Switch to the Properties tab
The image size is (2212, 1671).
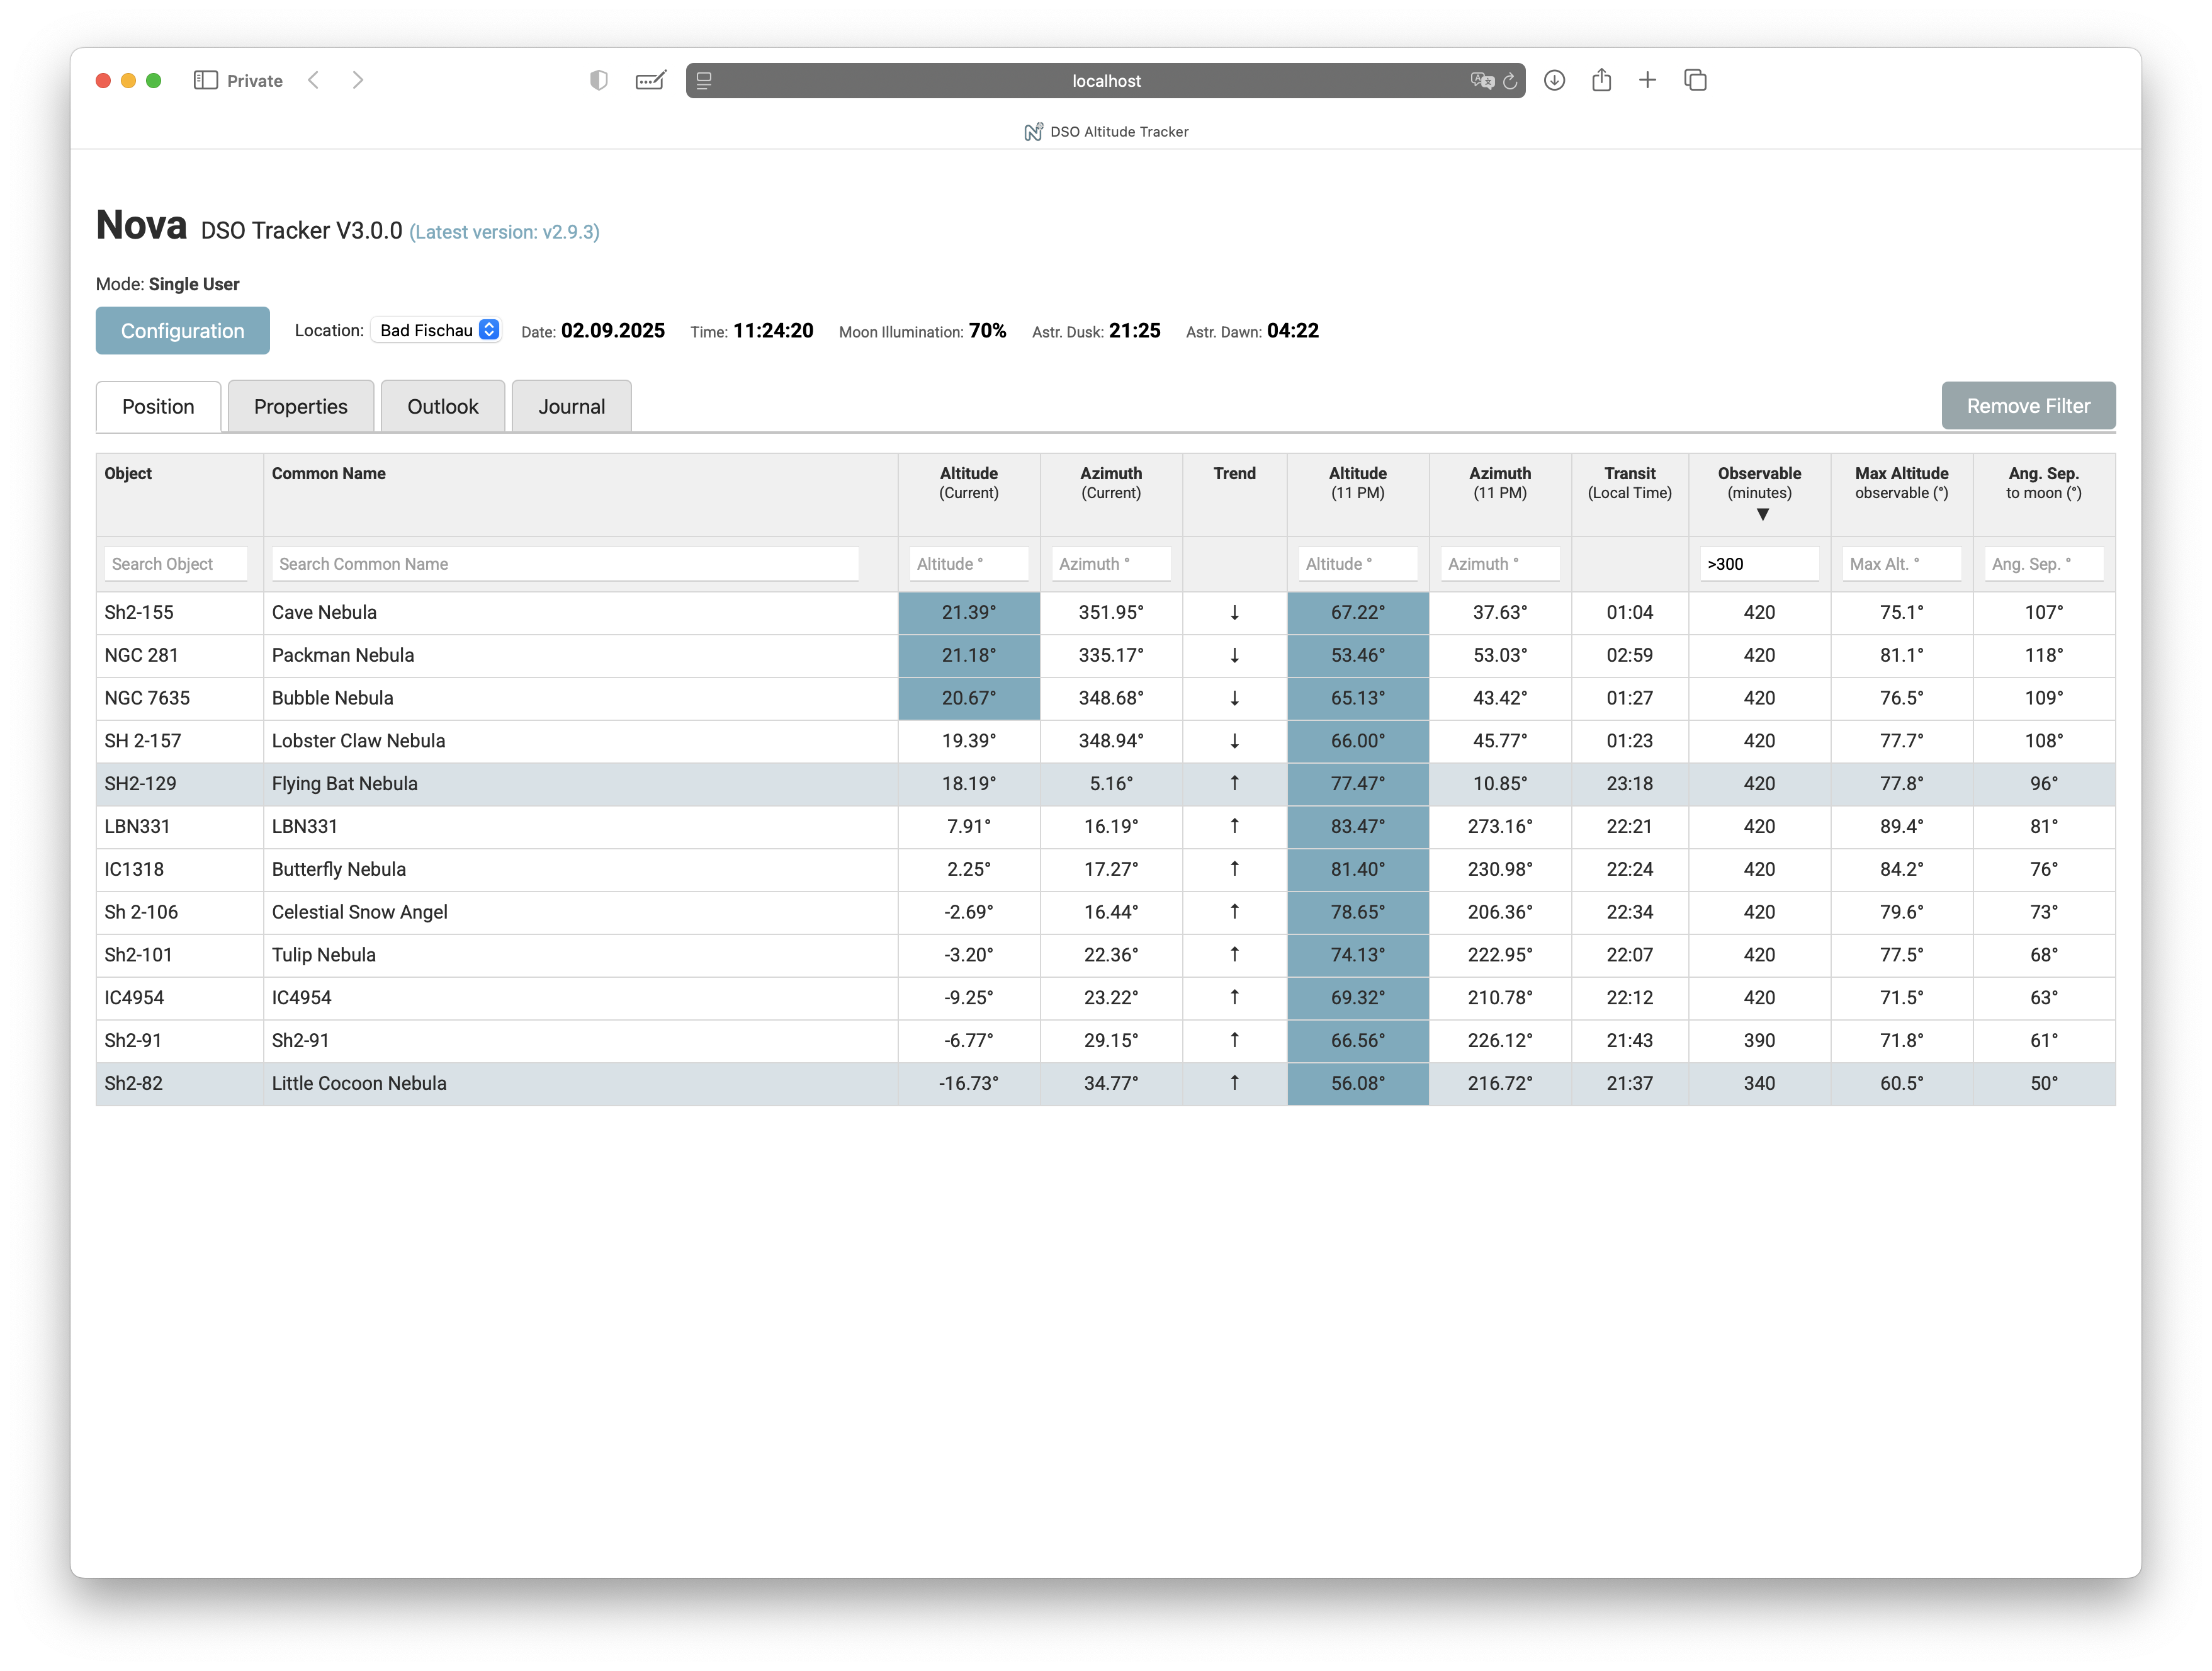tap(300, 406)
